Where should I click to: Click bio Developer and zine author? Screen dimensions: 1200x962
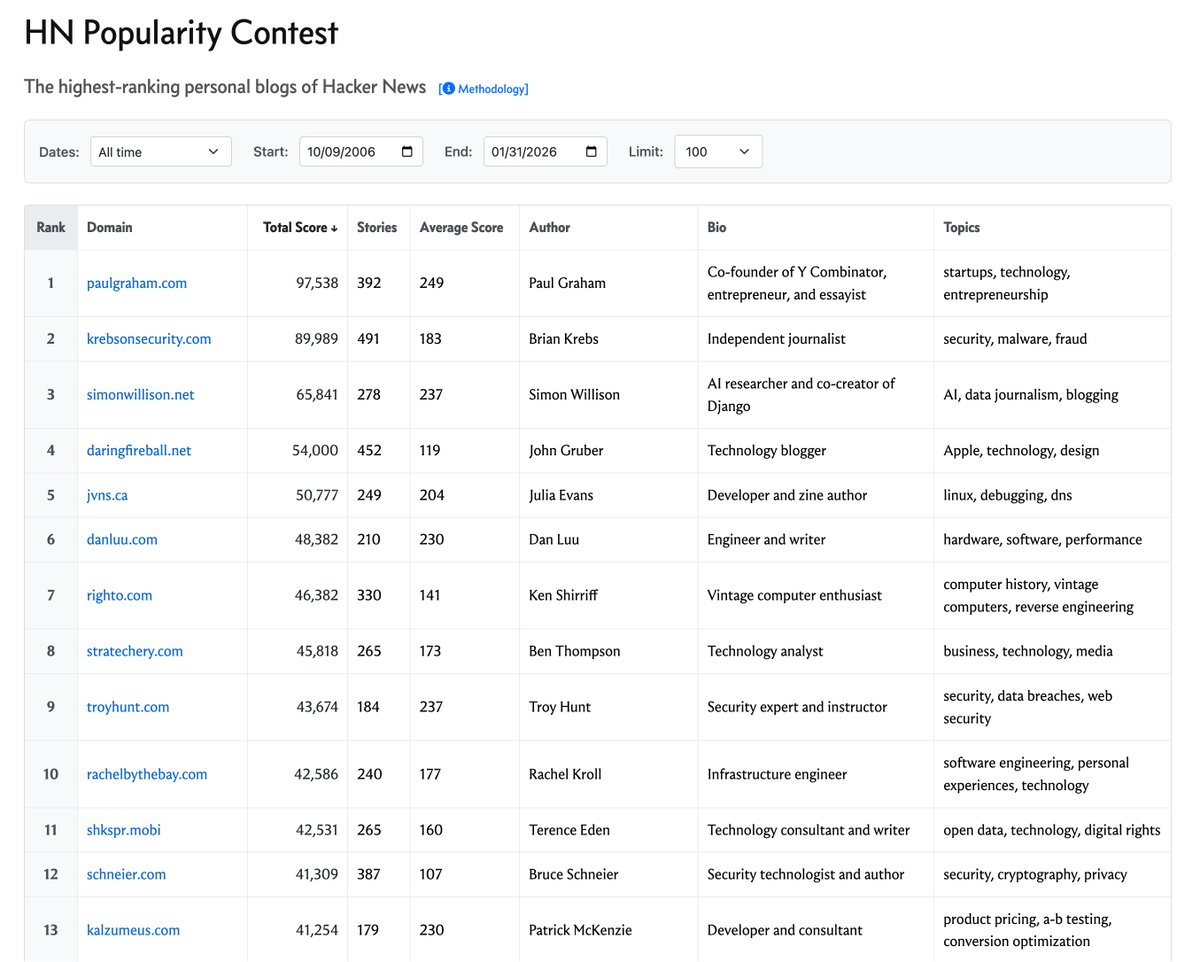coord(787,495)
